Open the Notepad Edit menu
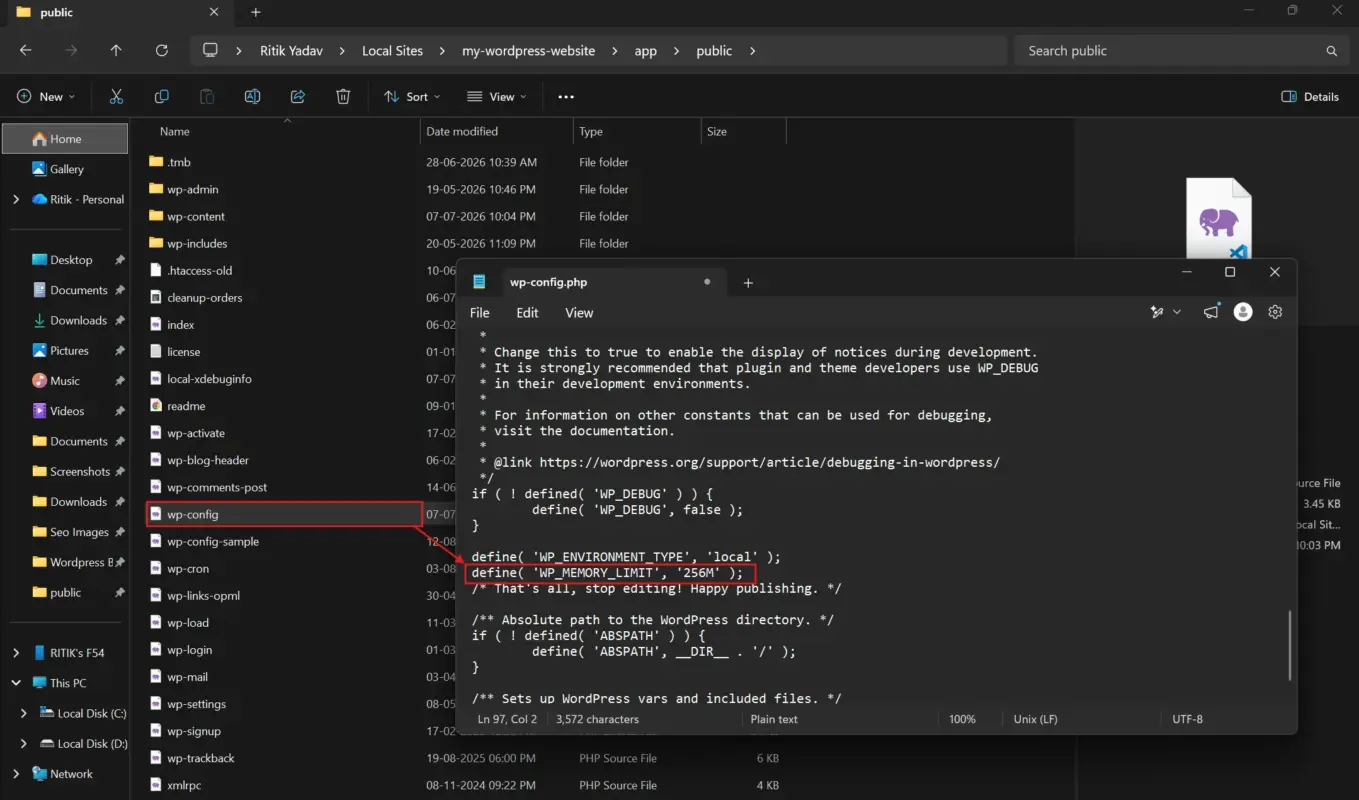Viewport: 1359px width, 800px height. tap(527, 313)
